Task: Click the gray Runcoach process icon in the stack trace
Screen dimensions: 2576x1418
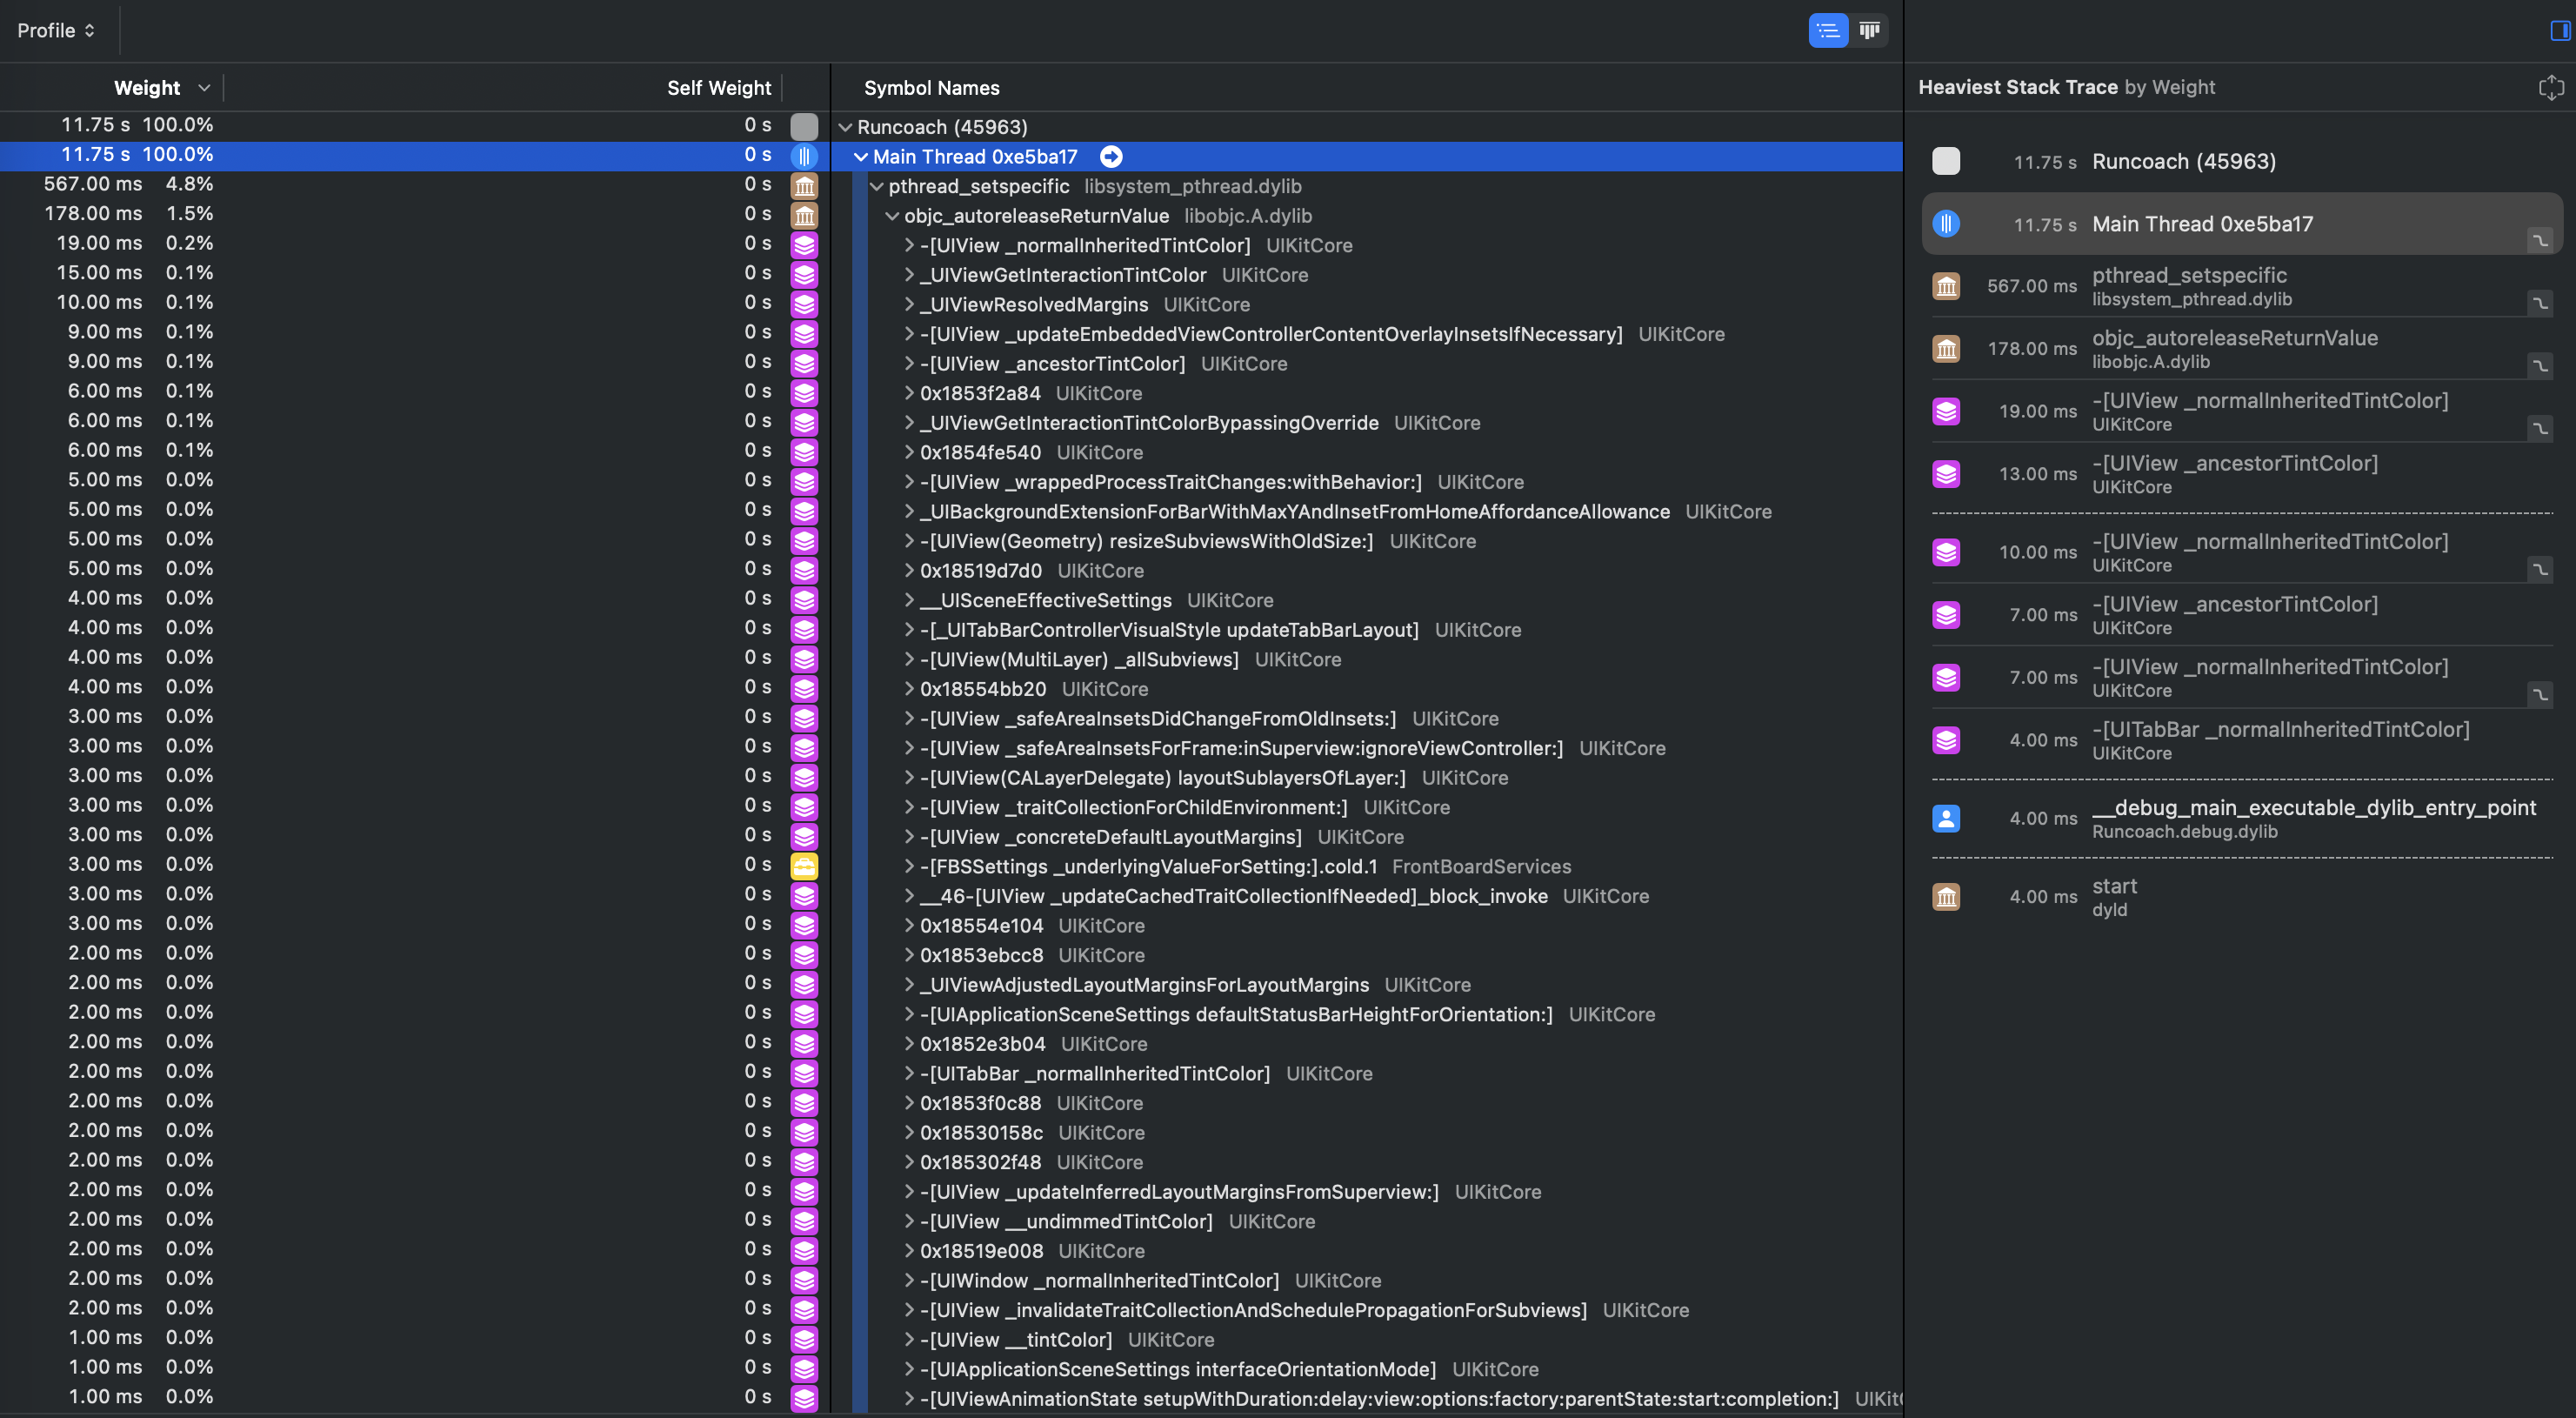Action: 1945,161
